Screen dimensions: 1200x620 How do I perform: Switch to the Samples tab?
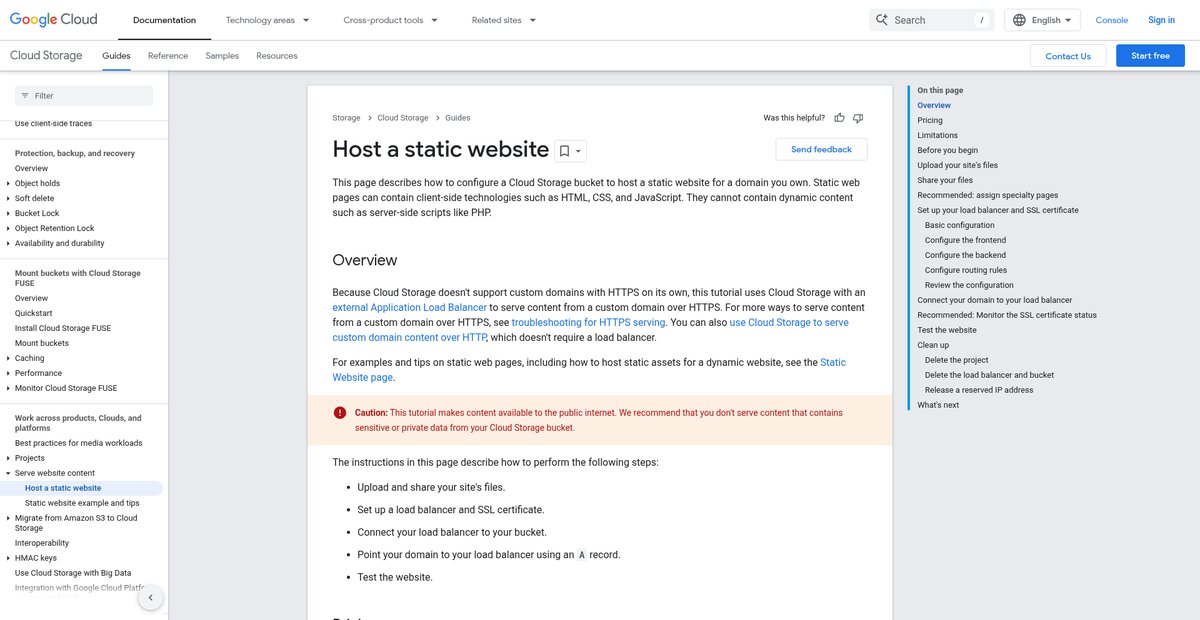pos(222,56)
